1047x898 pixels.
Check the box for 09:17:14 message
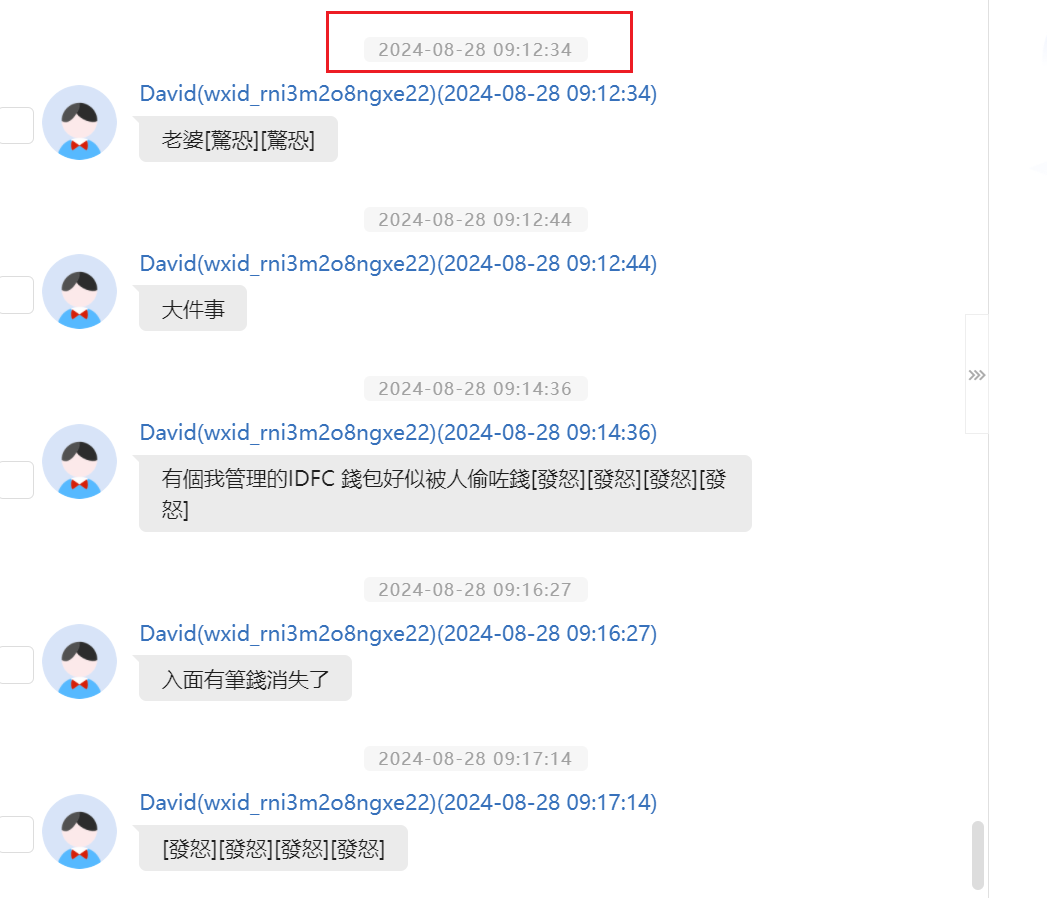pyautogui.click(x=16, y=835)
